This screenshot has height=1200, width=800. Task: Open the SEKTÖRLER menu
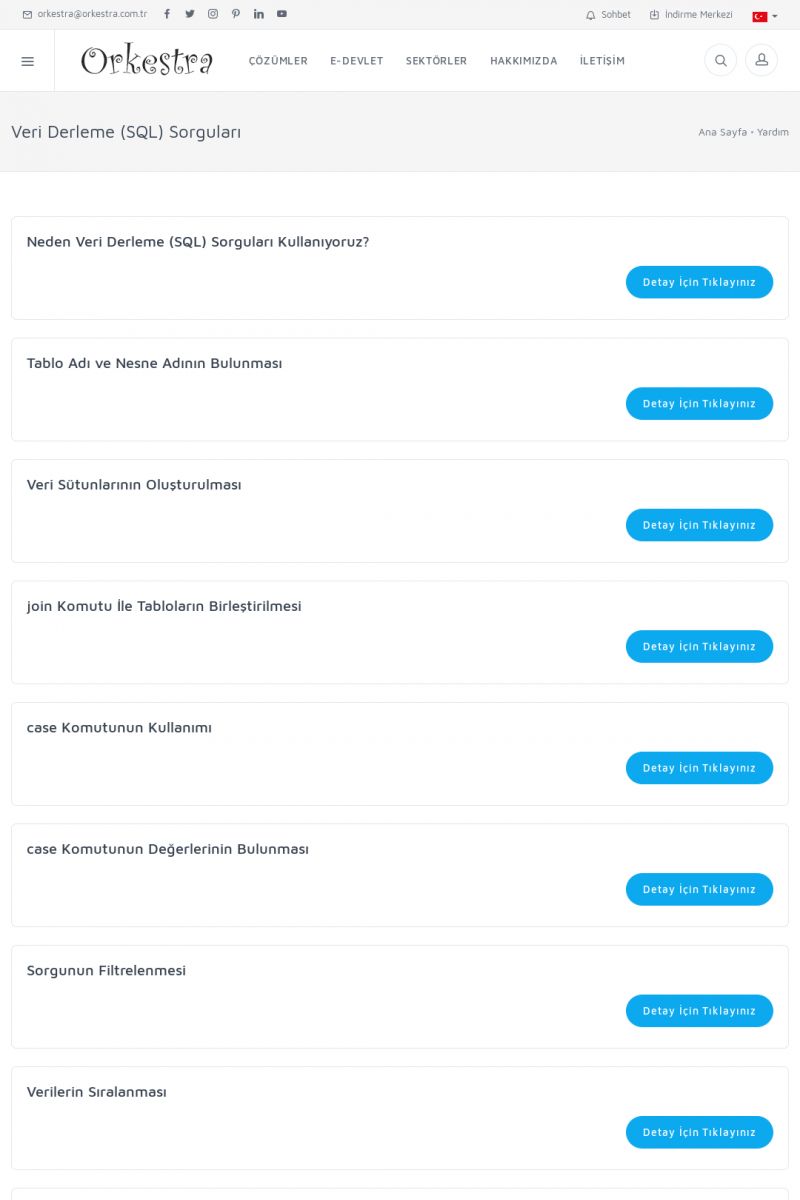pos(436,61)
